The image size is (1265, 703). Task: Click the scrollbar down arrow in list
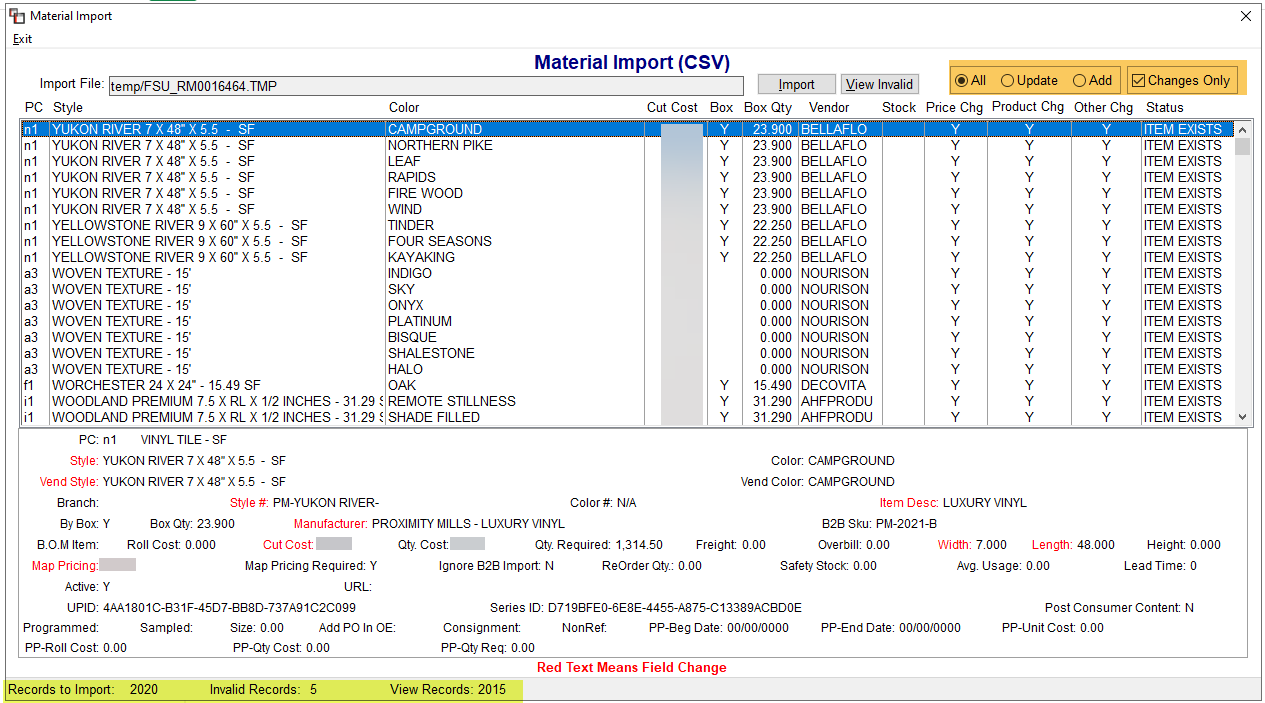click(1243, 417)
